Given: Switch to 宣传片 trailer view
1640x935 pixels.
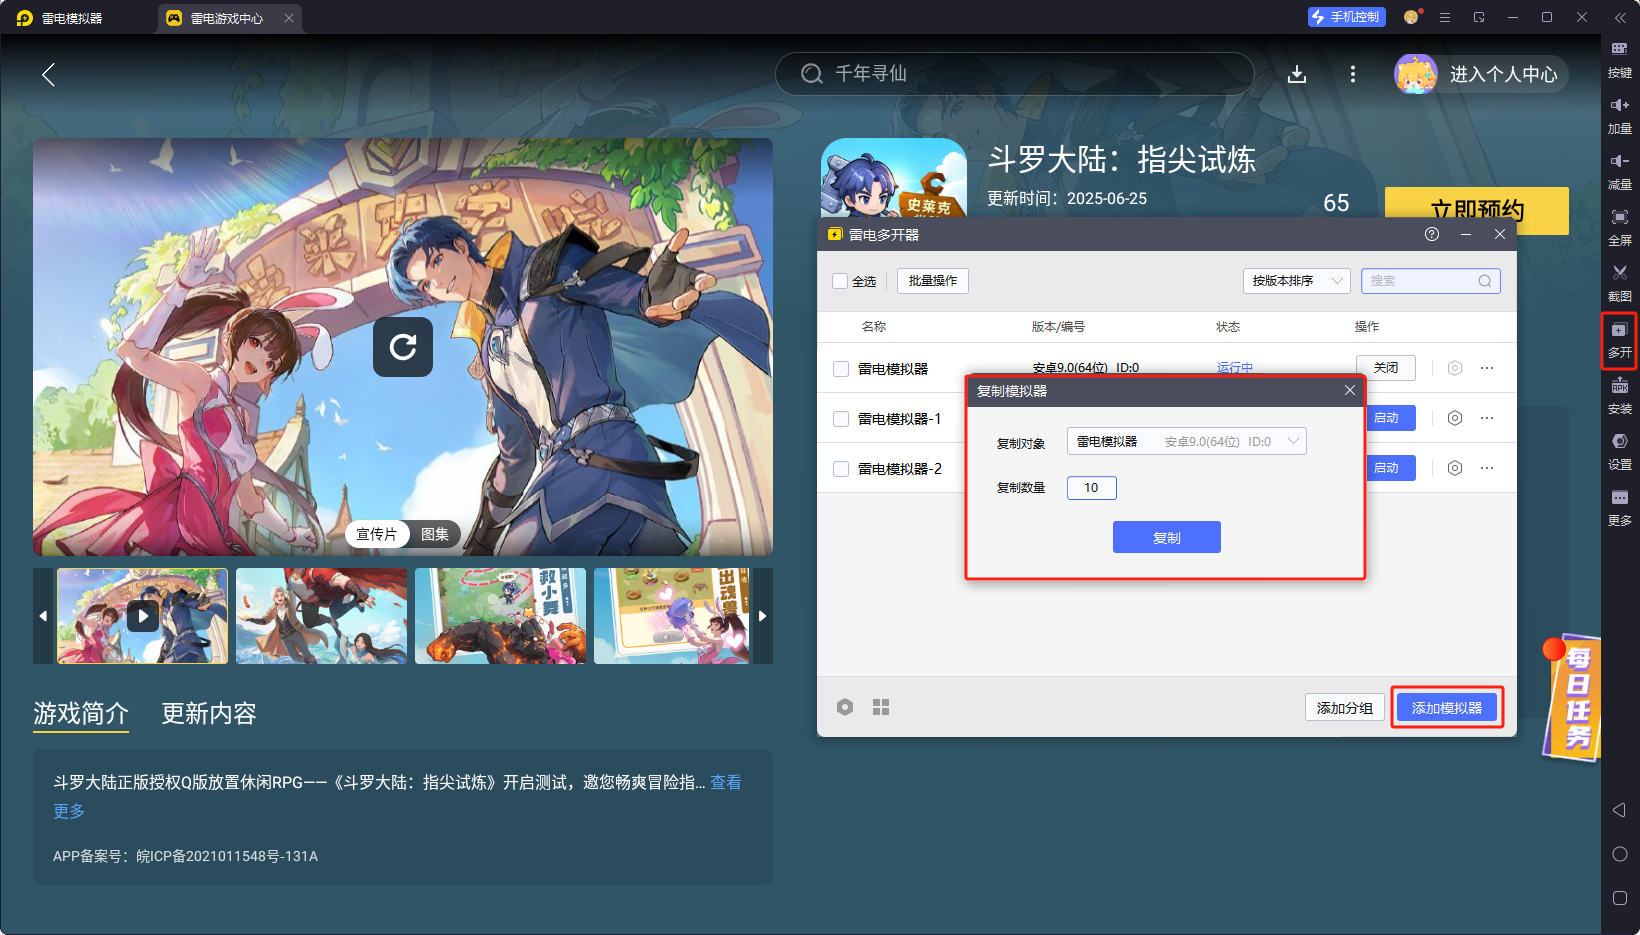Looking at the screenshot, I should (x=377, y=534).
